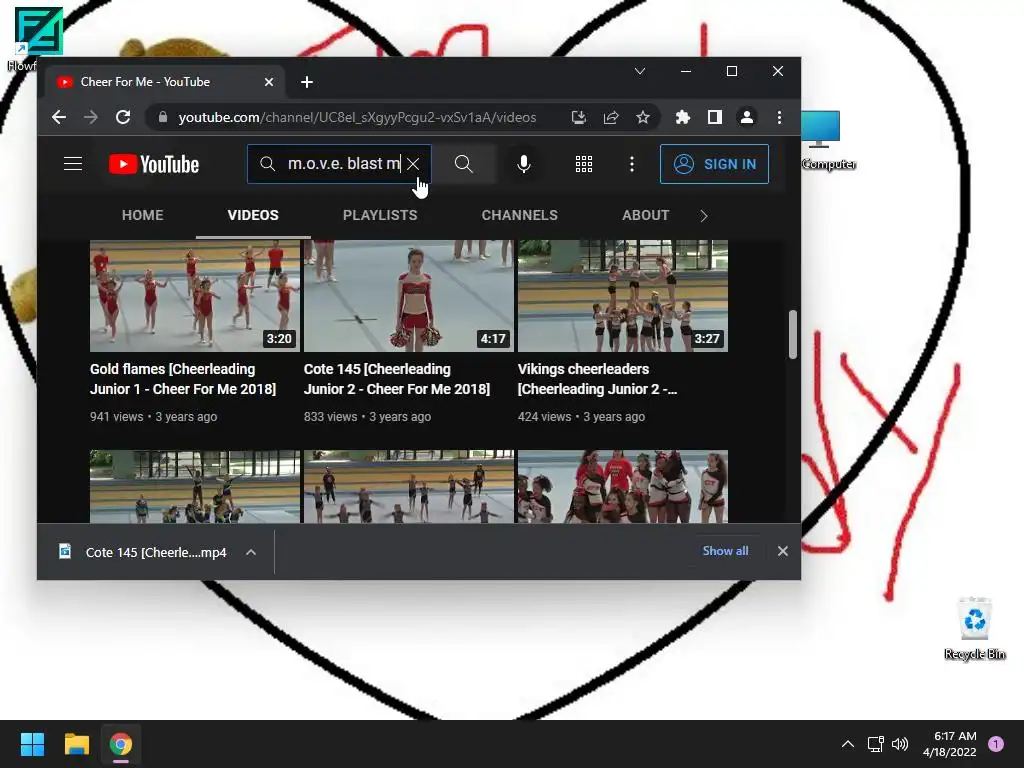The image size is (1024, 768).
Task: Click the SIGN IN button
Action: (714, 164)
